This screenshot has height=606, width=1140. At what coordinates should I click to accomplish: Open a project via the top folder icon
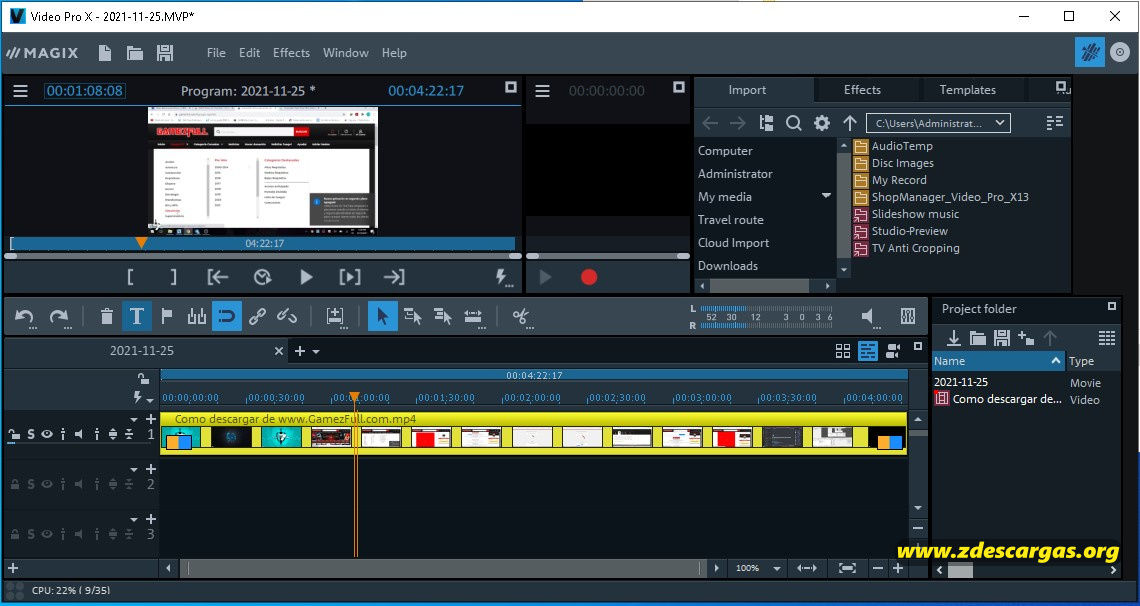tap(135, 52)
